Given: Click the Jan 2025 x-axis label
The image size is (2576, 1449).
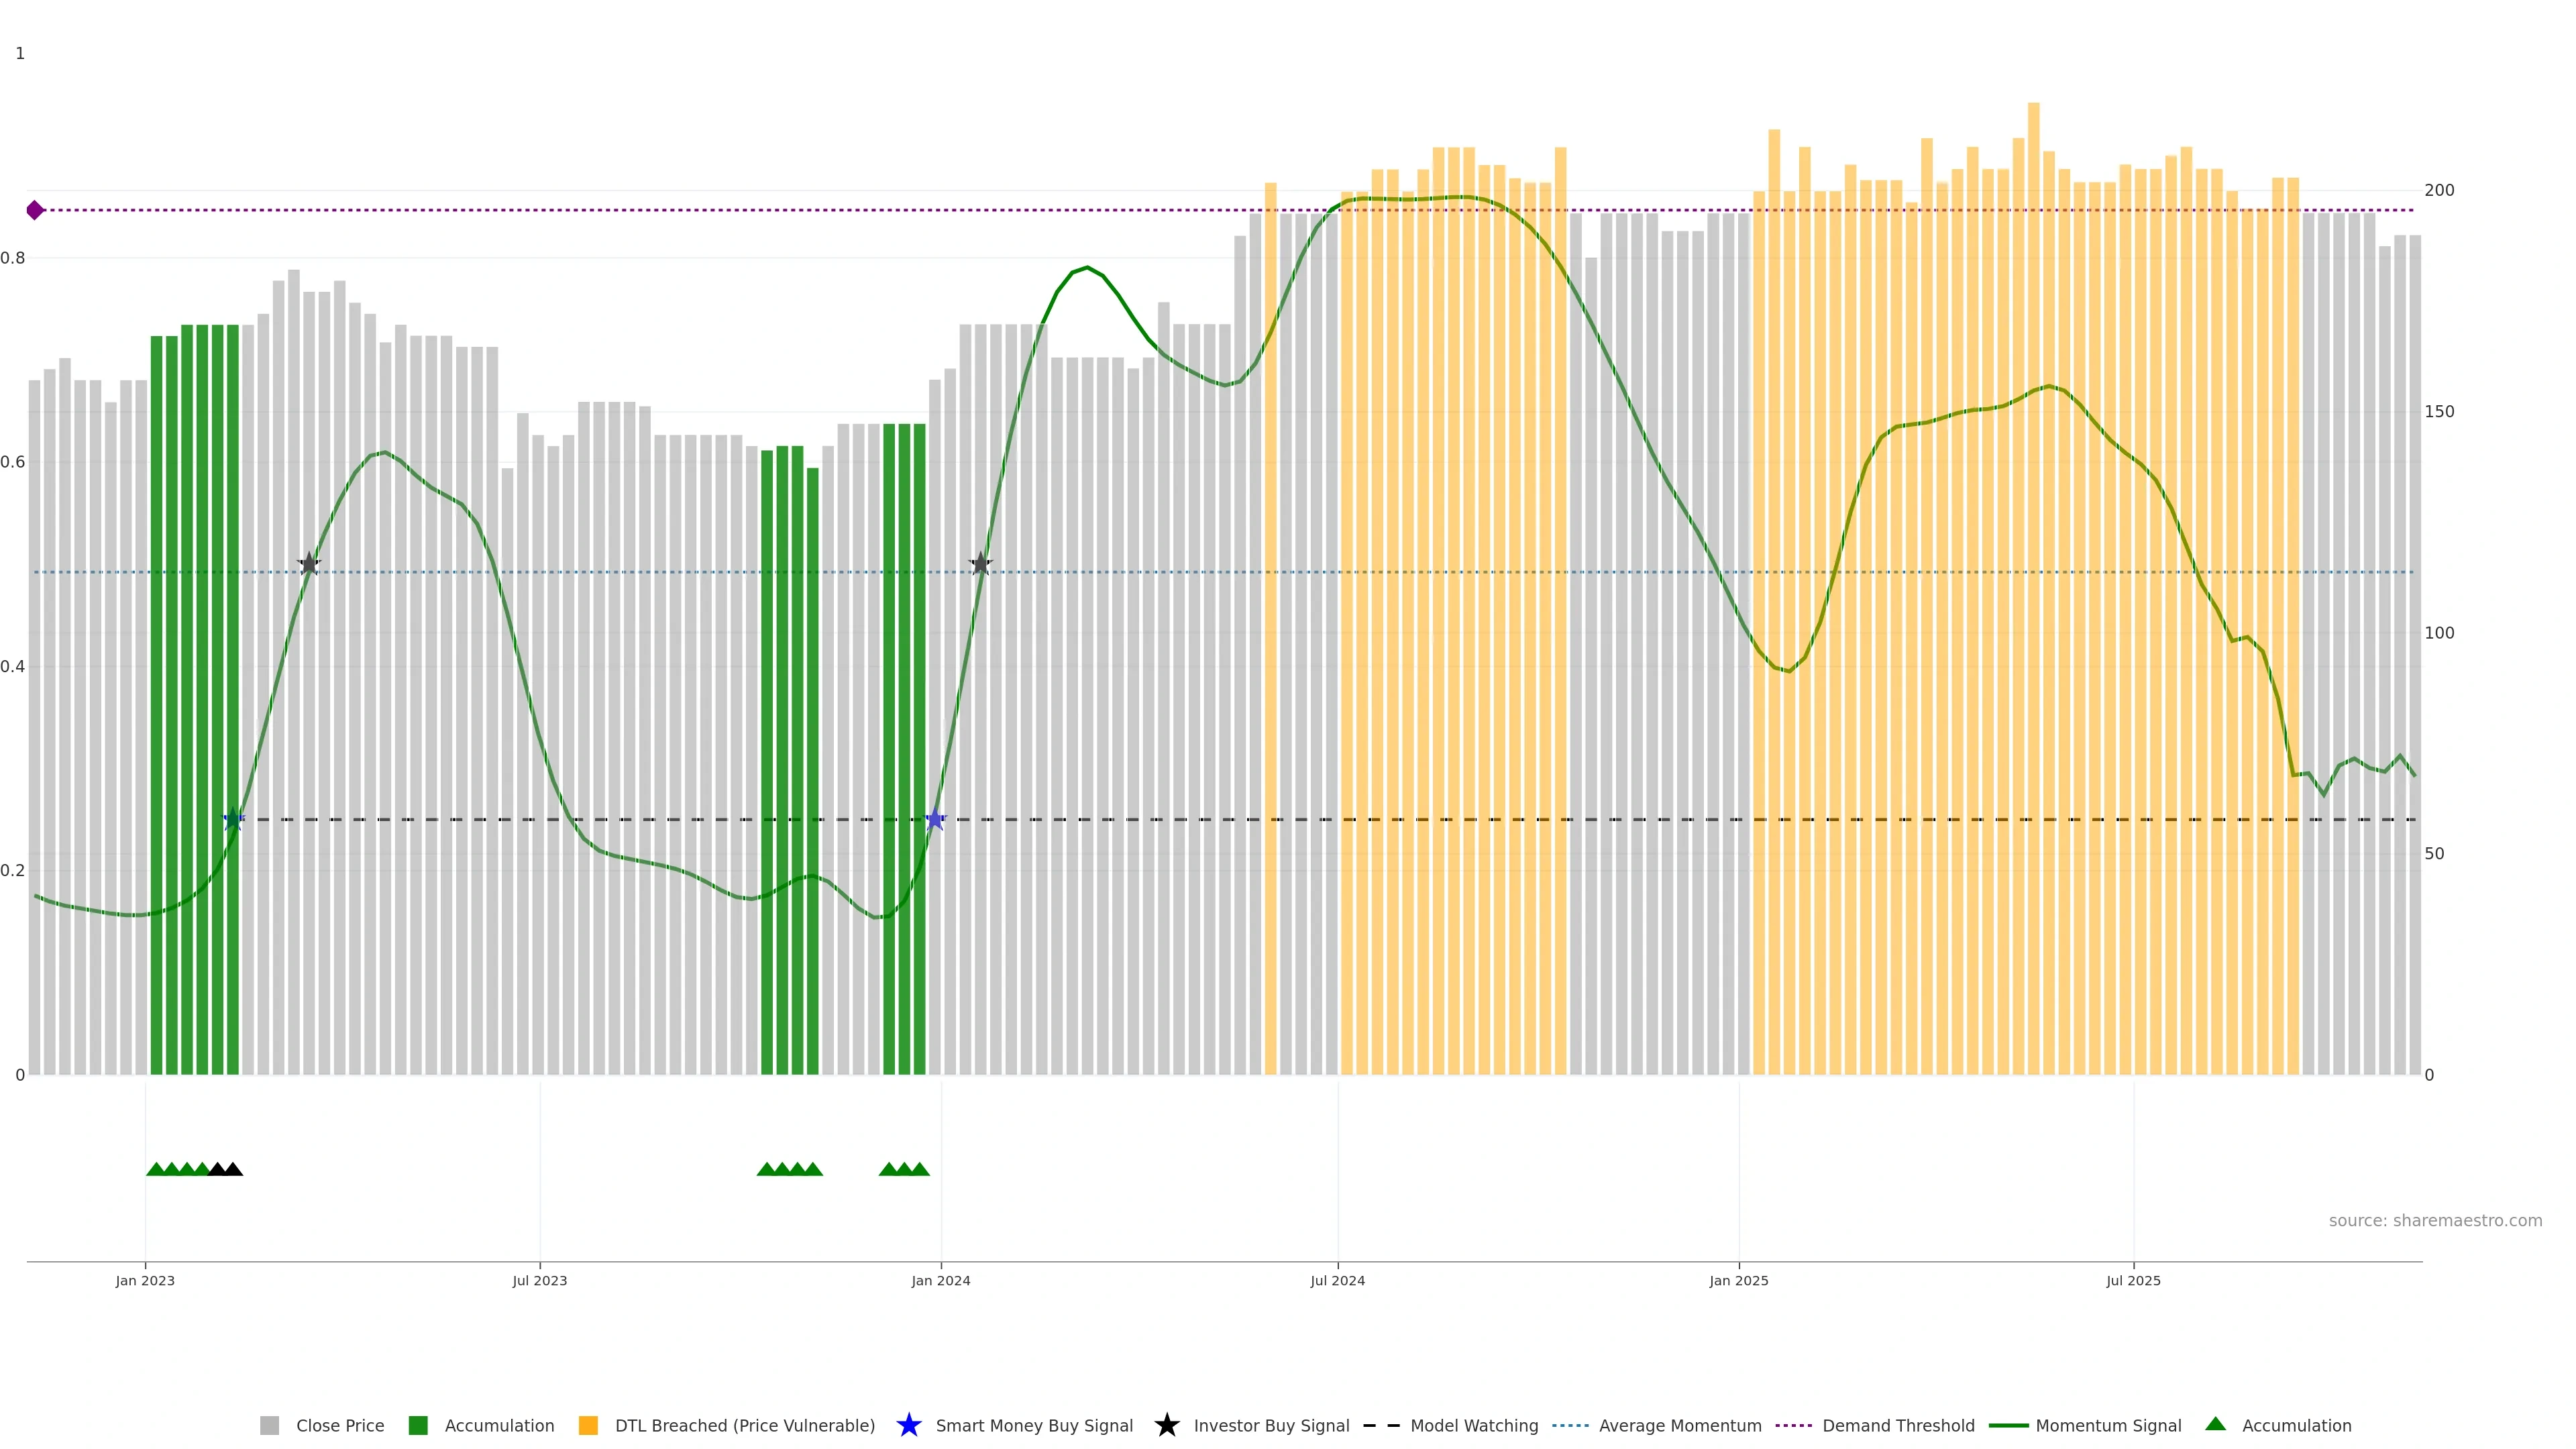Looking at the screenshot, I should [x=1738, y=1280].
